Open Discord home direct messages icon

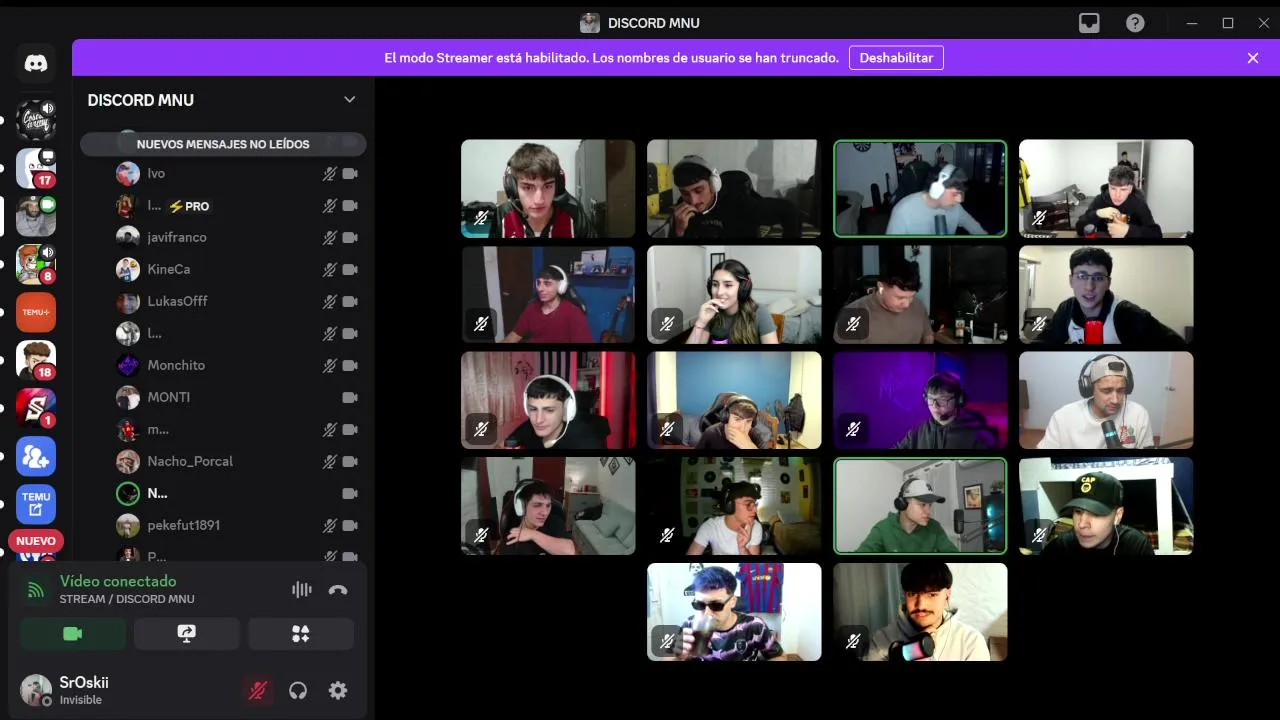[36, 64]
